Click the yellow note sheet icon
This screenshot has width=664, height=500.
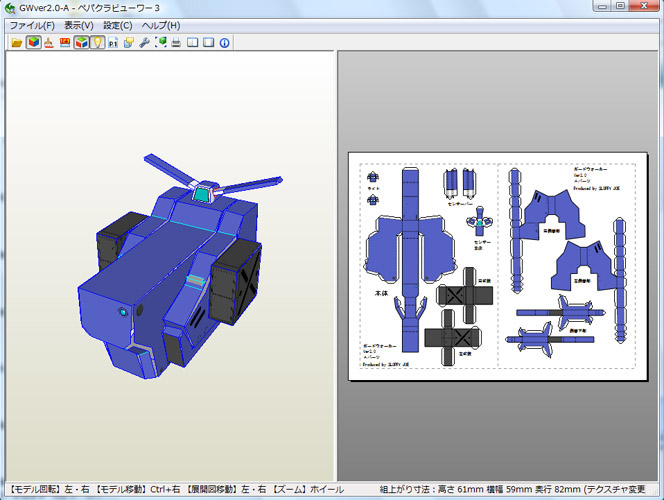[x=129, y=43]
